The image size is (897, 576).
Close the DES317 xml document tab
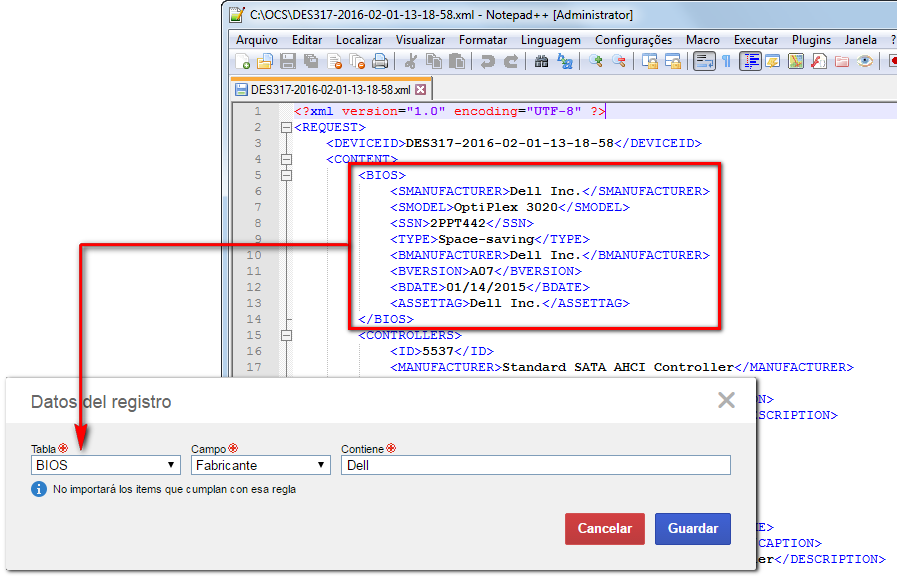click(x=420, y=90)
